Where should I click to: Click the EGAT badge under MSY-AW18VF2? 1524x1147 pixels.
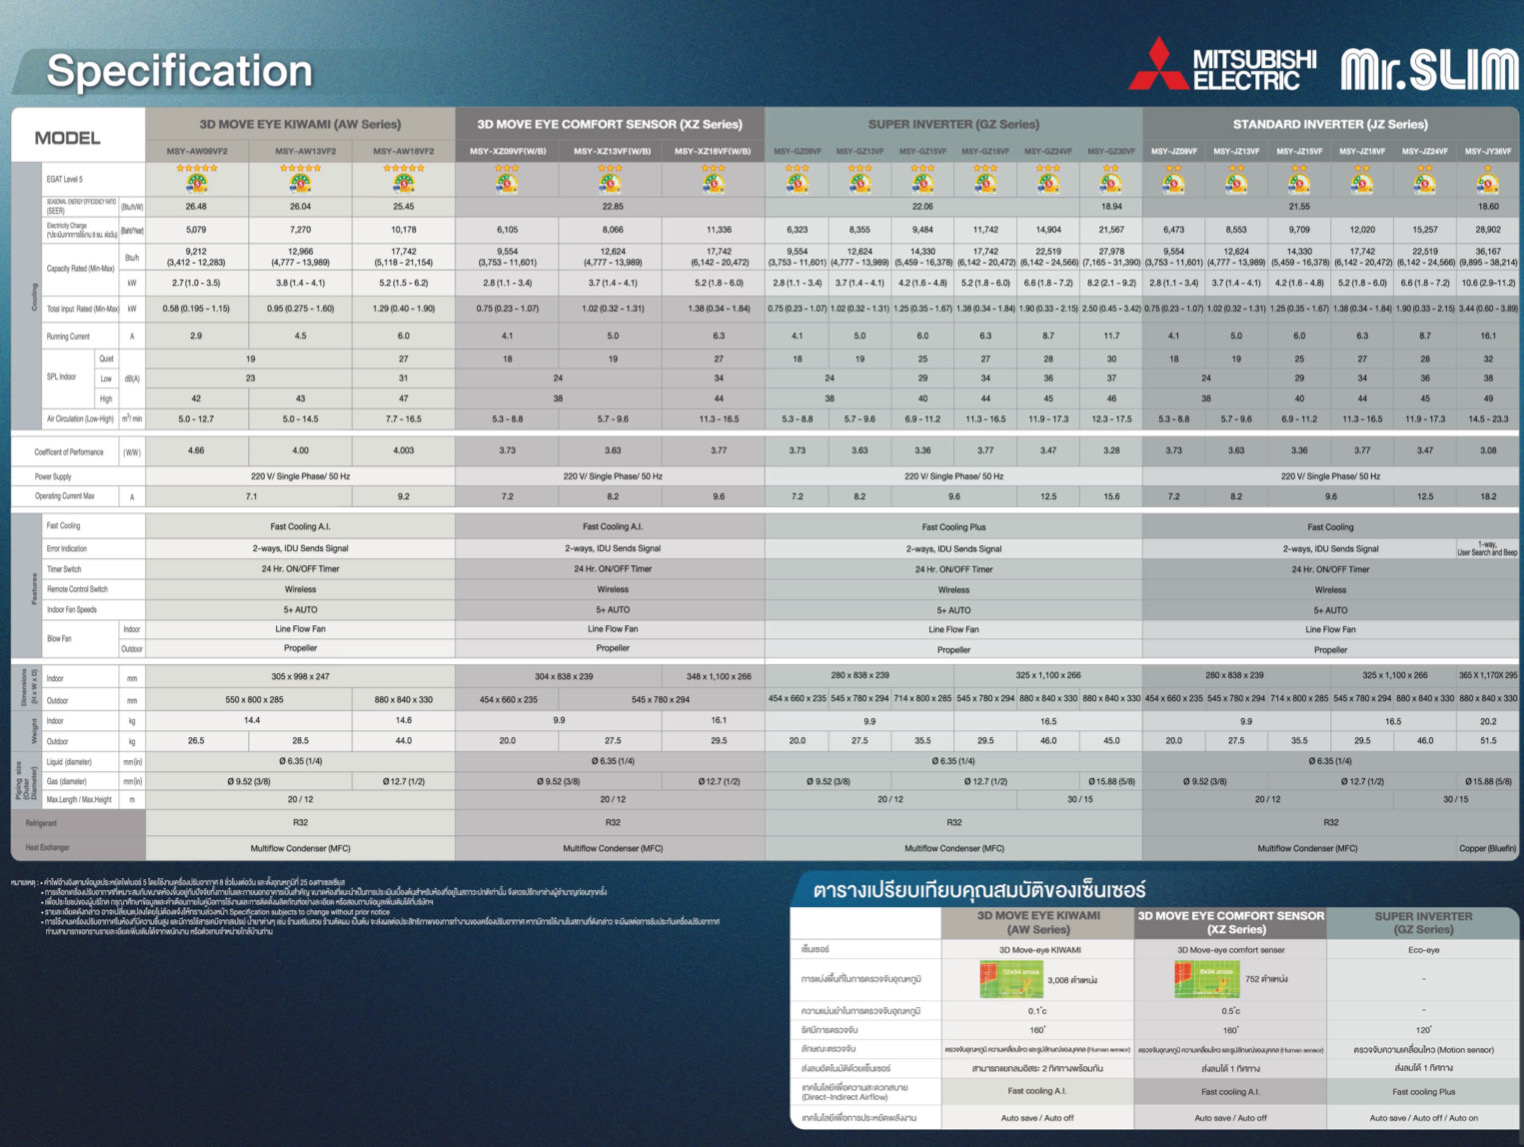point(403,183)
